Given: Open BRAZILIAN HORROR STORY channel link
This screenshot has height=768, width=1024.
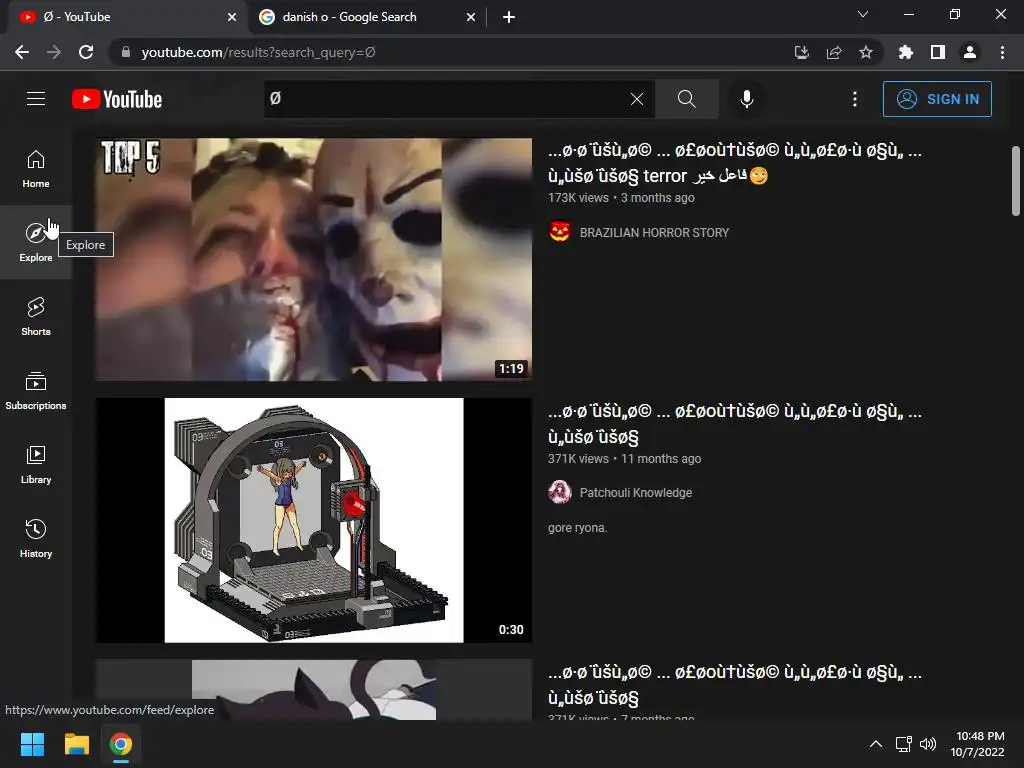Looking at the screenshot, I should point(654,232).
